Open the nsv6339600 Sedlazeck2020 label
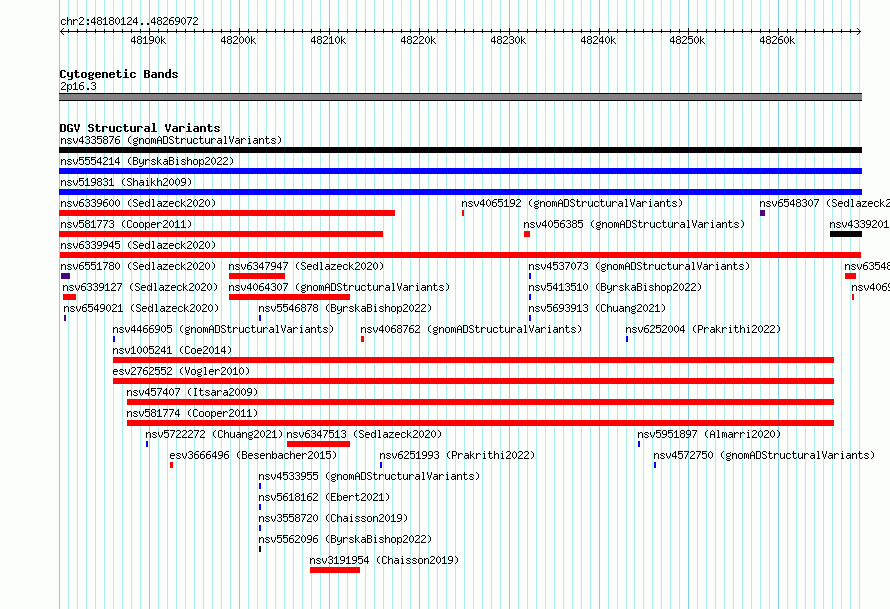This screenshot has width=890, height=609. 138,203
